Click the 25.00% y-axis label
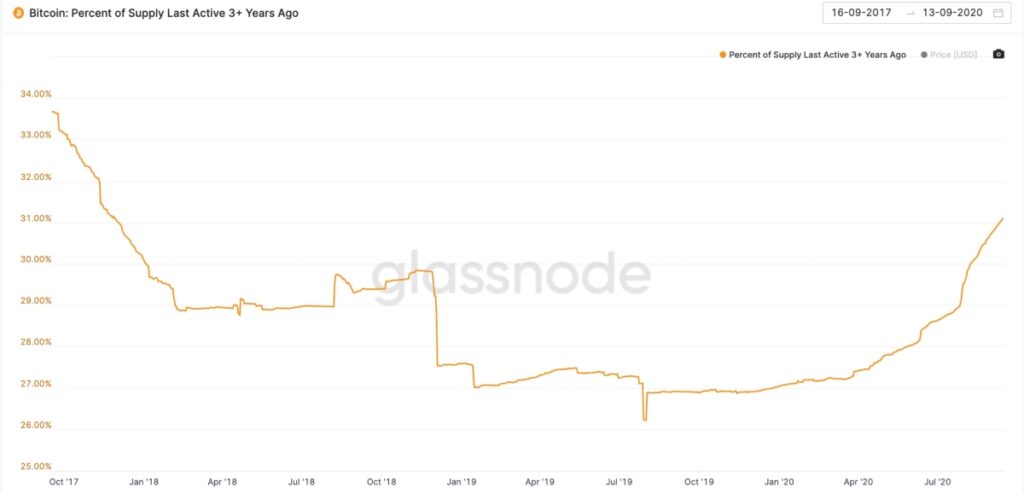 pos(36,467)
